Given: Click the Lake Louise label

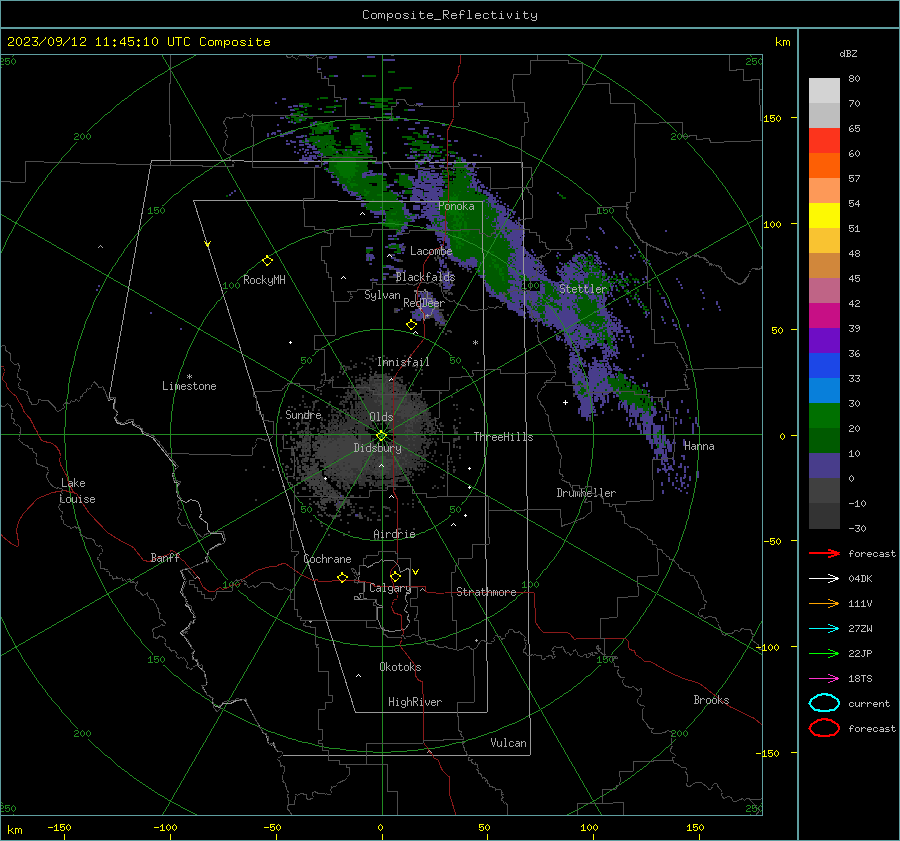Looking at the screenshot, I should tap(77, 491).
